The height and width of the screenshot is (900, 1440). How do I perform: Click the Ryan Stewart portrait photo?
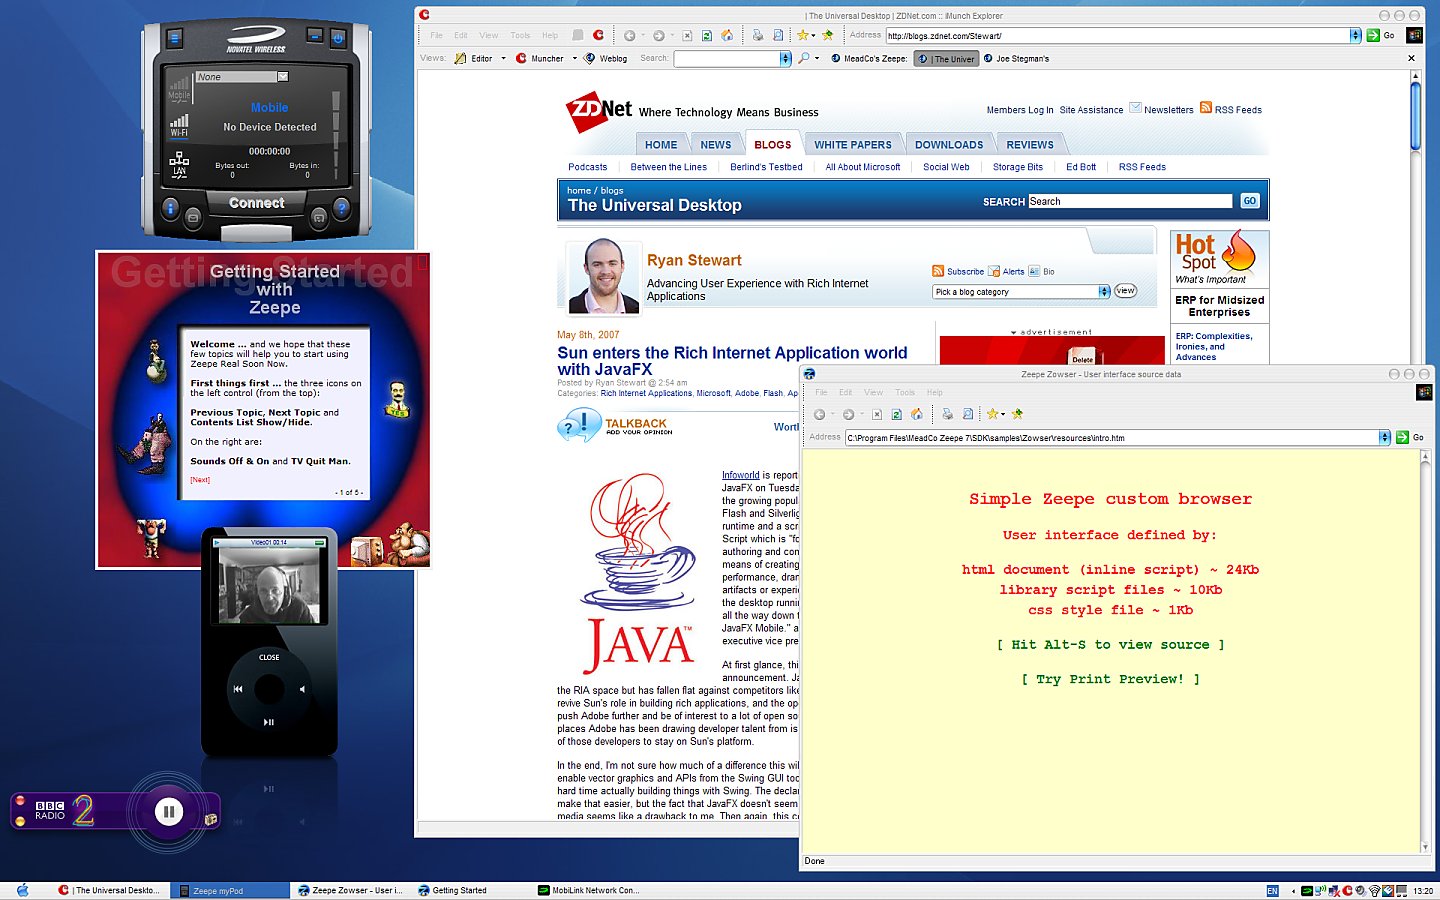pos(603,276)
